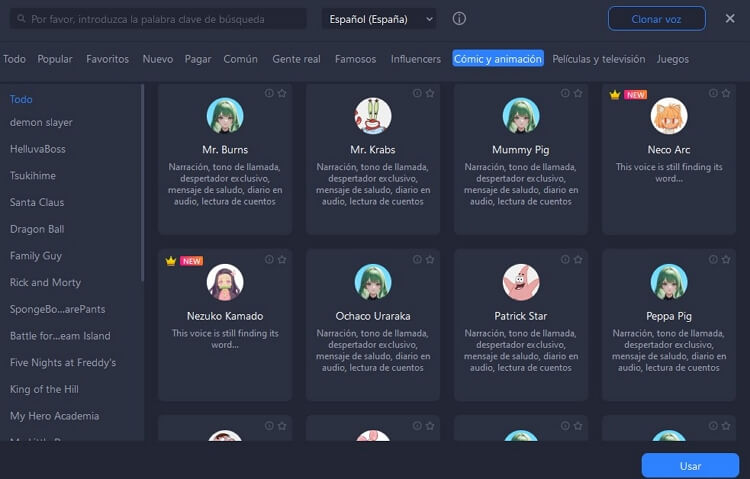Select My Hero Academia category
This screenshot has width=750, height=479.
[55, 416]
